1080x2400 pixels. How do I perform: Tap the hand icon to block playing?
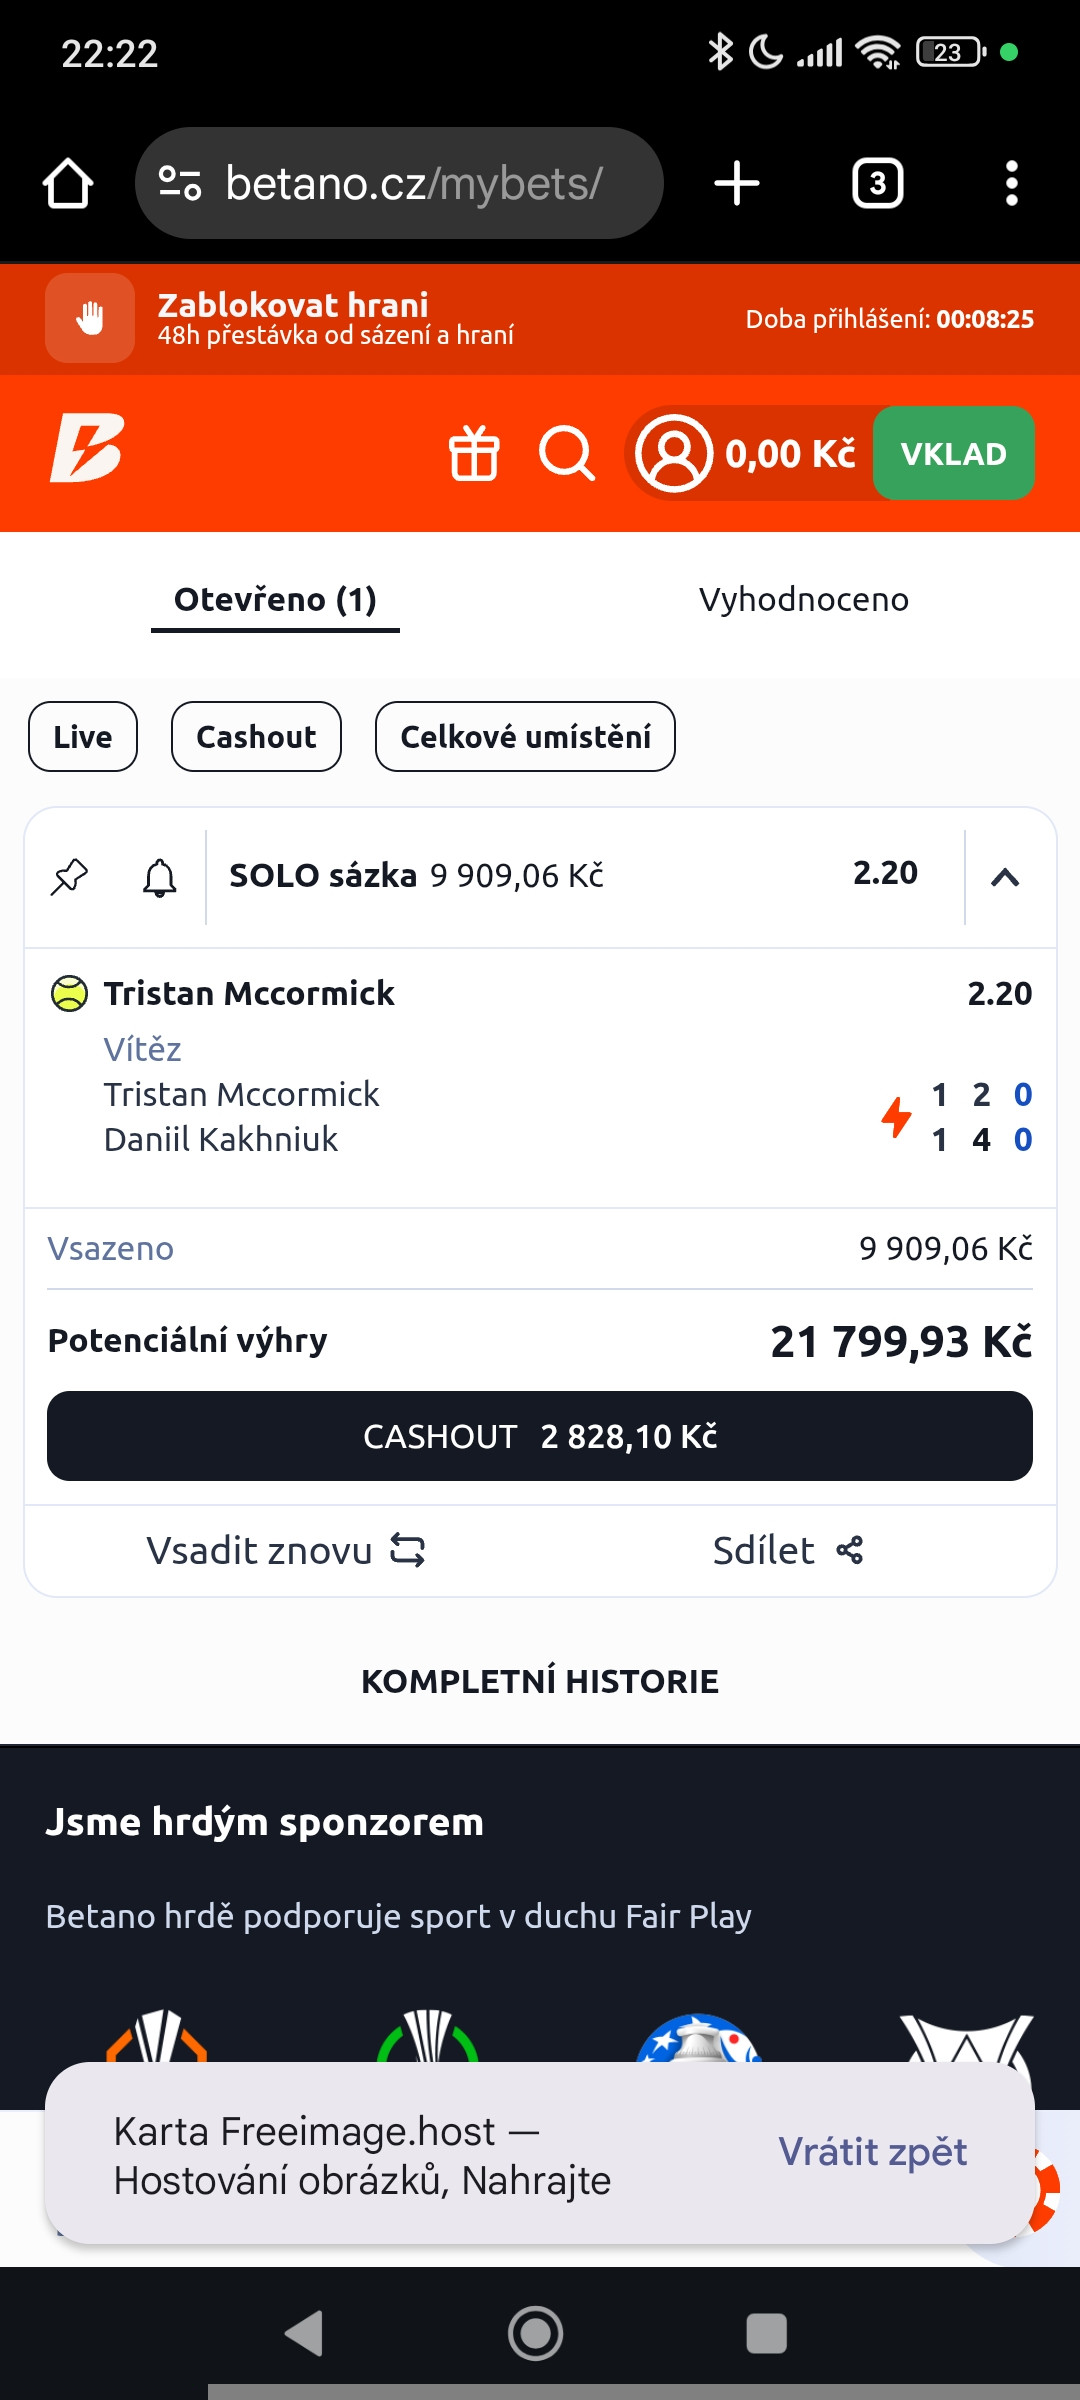90,318
